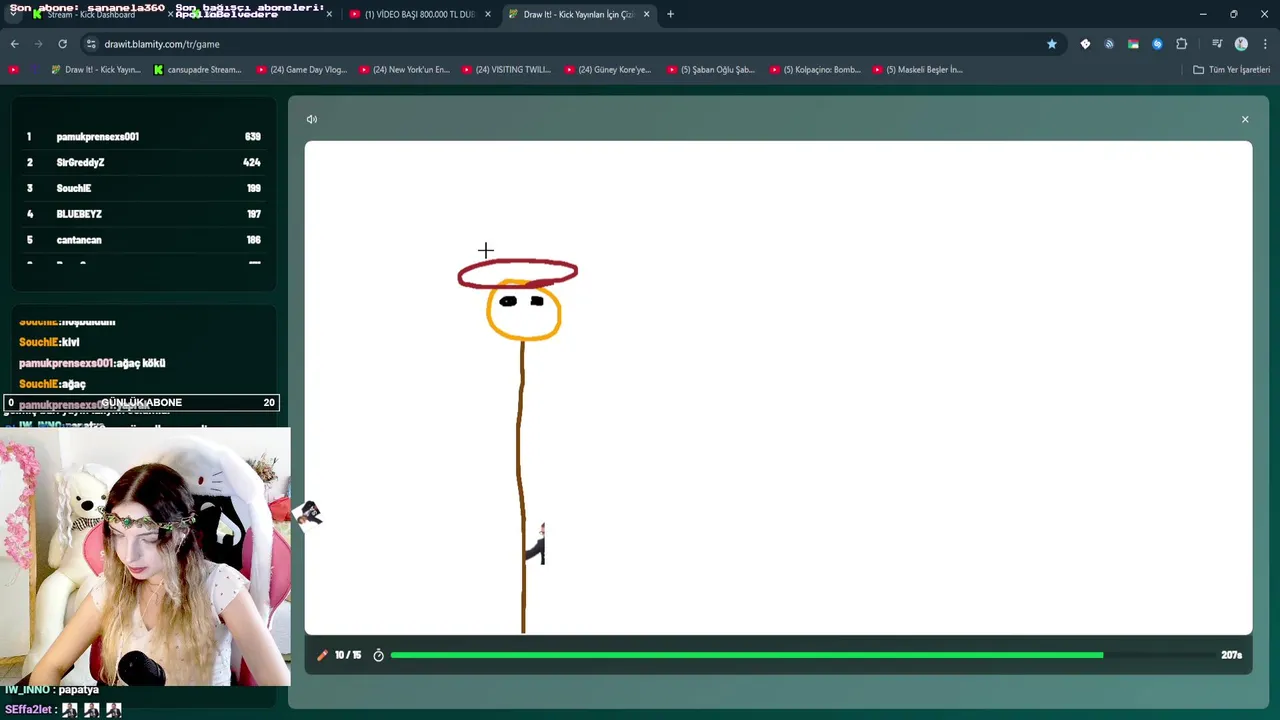Viewport: 1280px width, 720px height.
Task: Open the Chrome profile avatar
Action: click(x=1241, y=44)
